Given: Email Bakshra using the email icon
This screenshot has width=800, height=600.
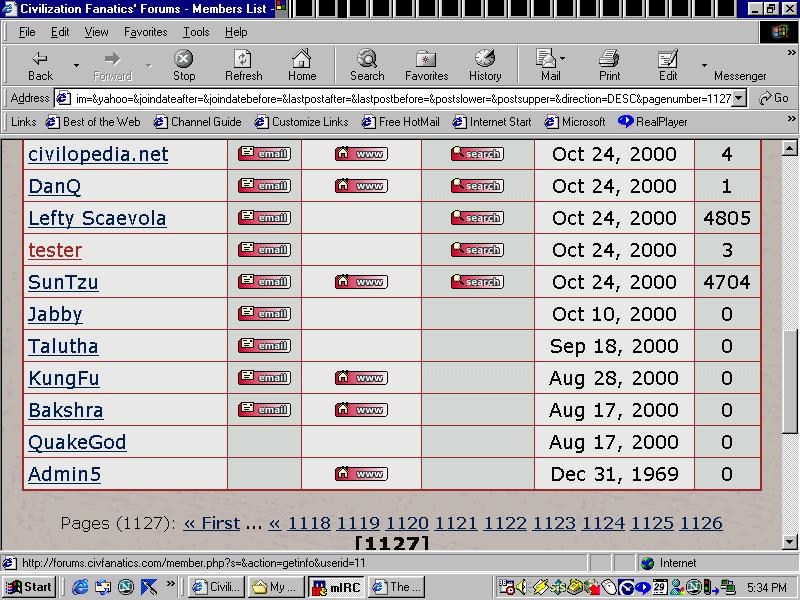Looking at the screenshot, I should coord(264,410).
